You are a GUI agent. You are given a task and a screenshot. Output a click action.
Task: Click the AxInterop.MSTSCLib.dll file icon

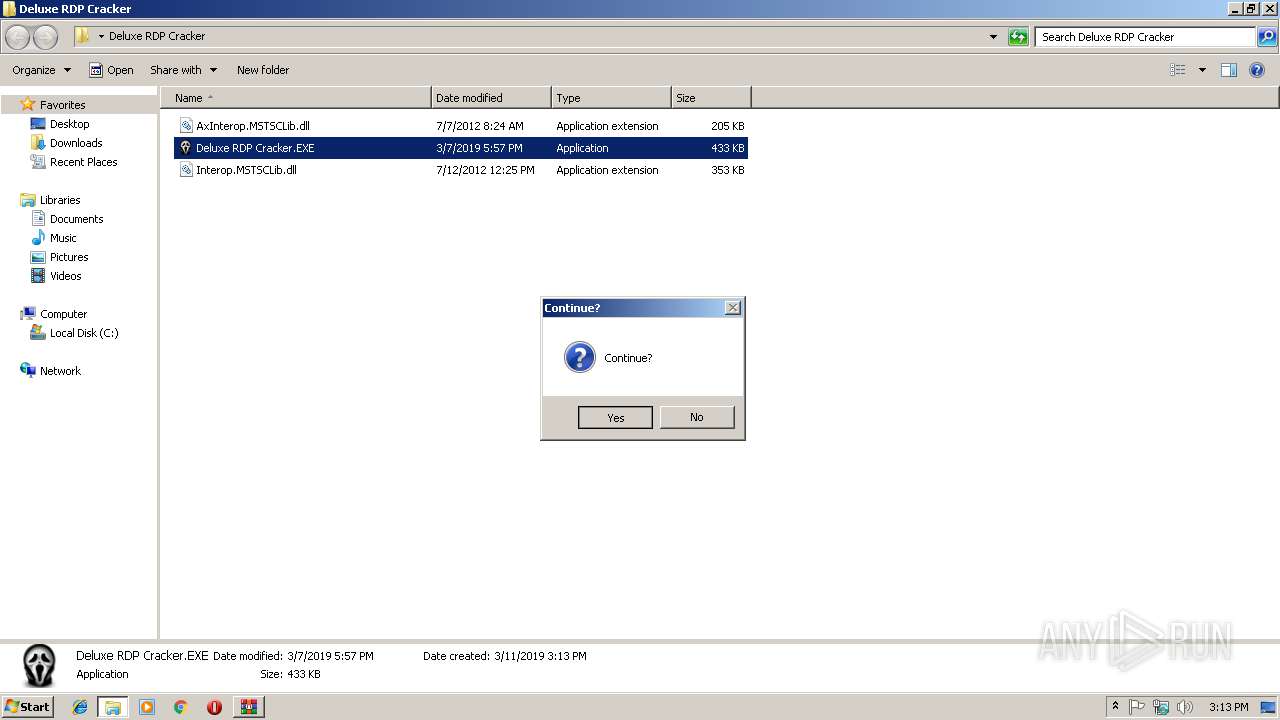click(x=185, y=126)
